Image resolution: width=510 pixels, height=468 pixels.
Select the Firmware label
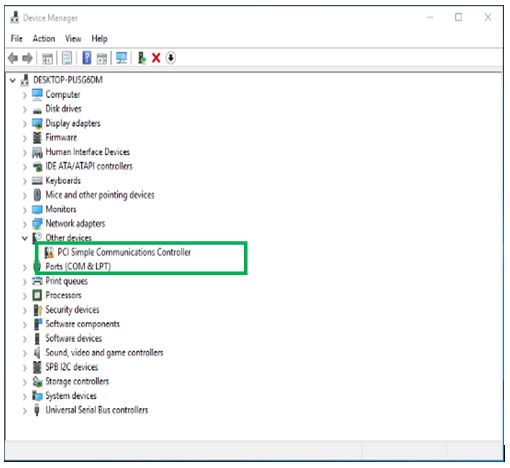tap(61, 138)
